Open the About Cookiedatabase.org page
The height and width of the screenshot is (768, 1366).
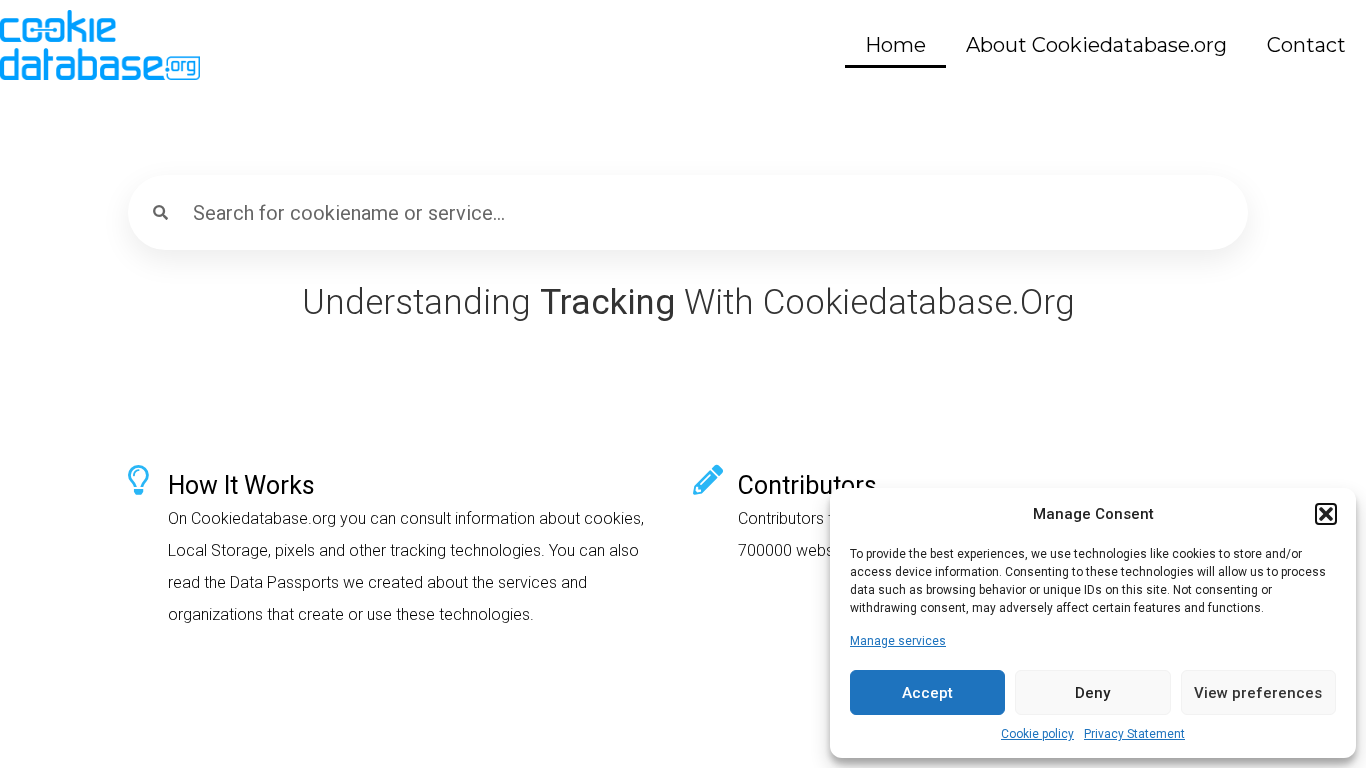coord(1096,45)
